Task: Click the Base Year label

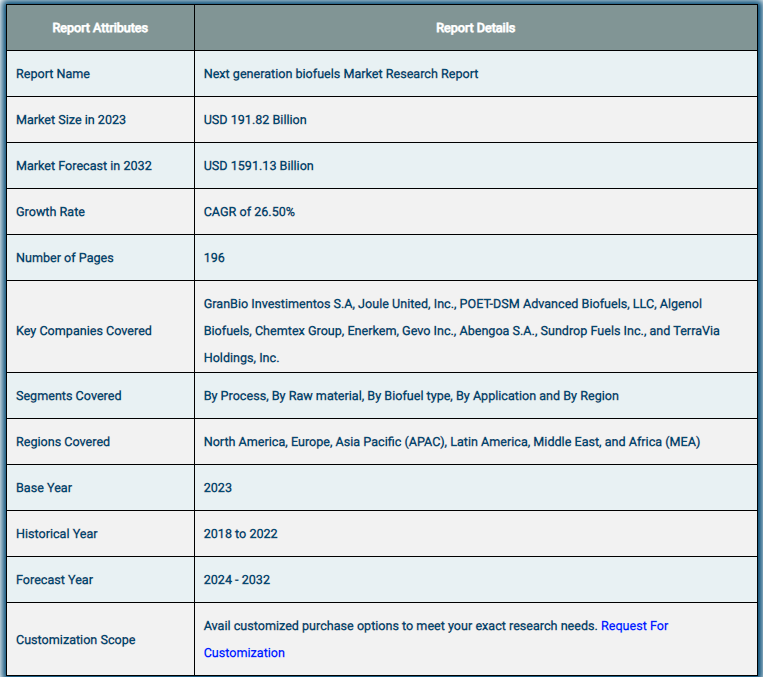Action: pyautogui.click(x=44, y=487)
